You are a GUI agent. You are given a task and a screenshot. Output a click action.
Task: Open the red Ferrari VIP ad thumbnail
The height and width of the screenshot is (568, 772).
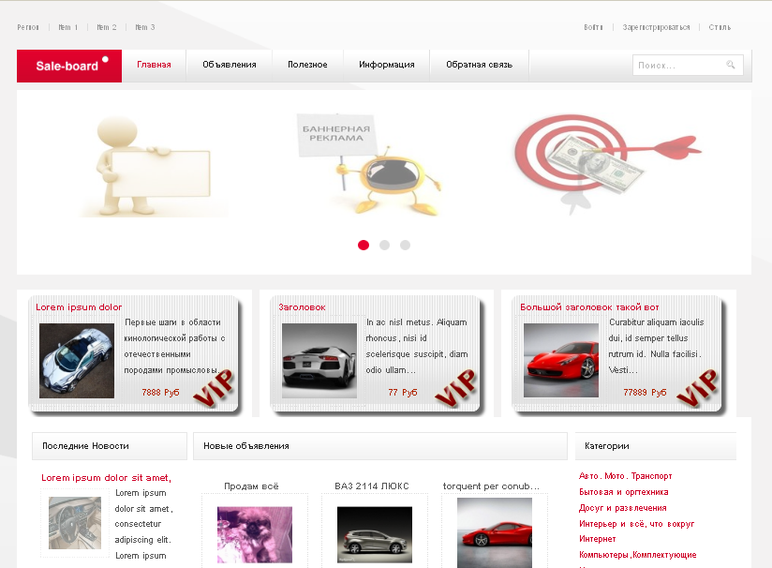click(x=561, y=360)
